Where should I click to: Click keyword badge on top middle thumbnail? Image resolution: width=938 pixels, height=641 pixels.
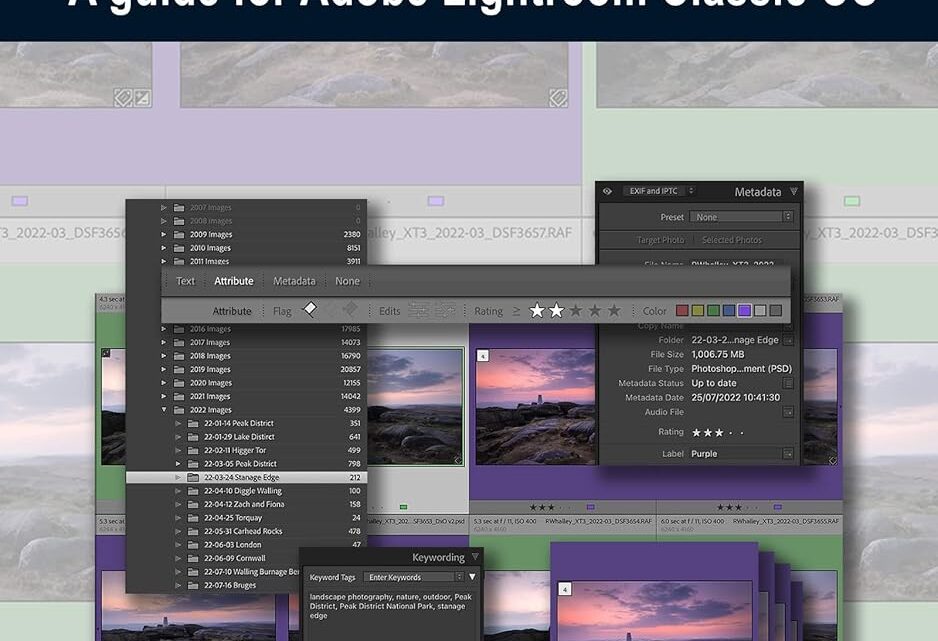tap(558, 97)
